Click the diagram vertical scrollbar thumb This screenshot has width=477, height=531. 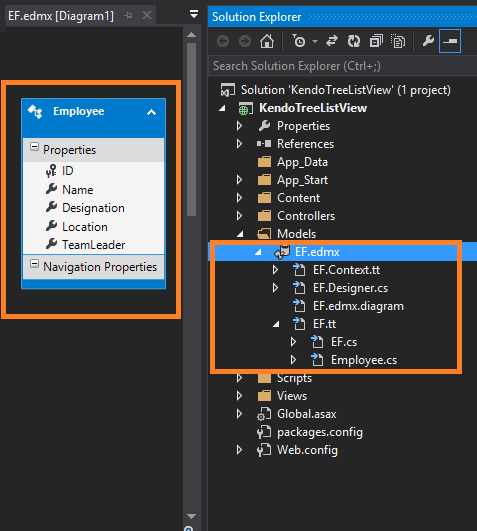[x=191, y=129]
